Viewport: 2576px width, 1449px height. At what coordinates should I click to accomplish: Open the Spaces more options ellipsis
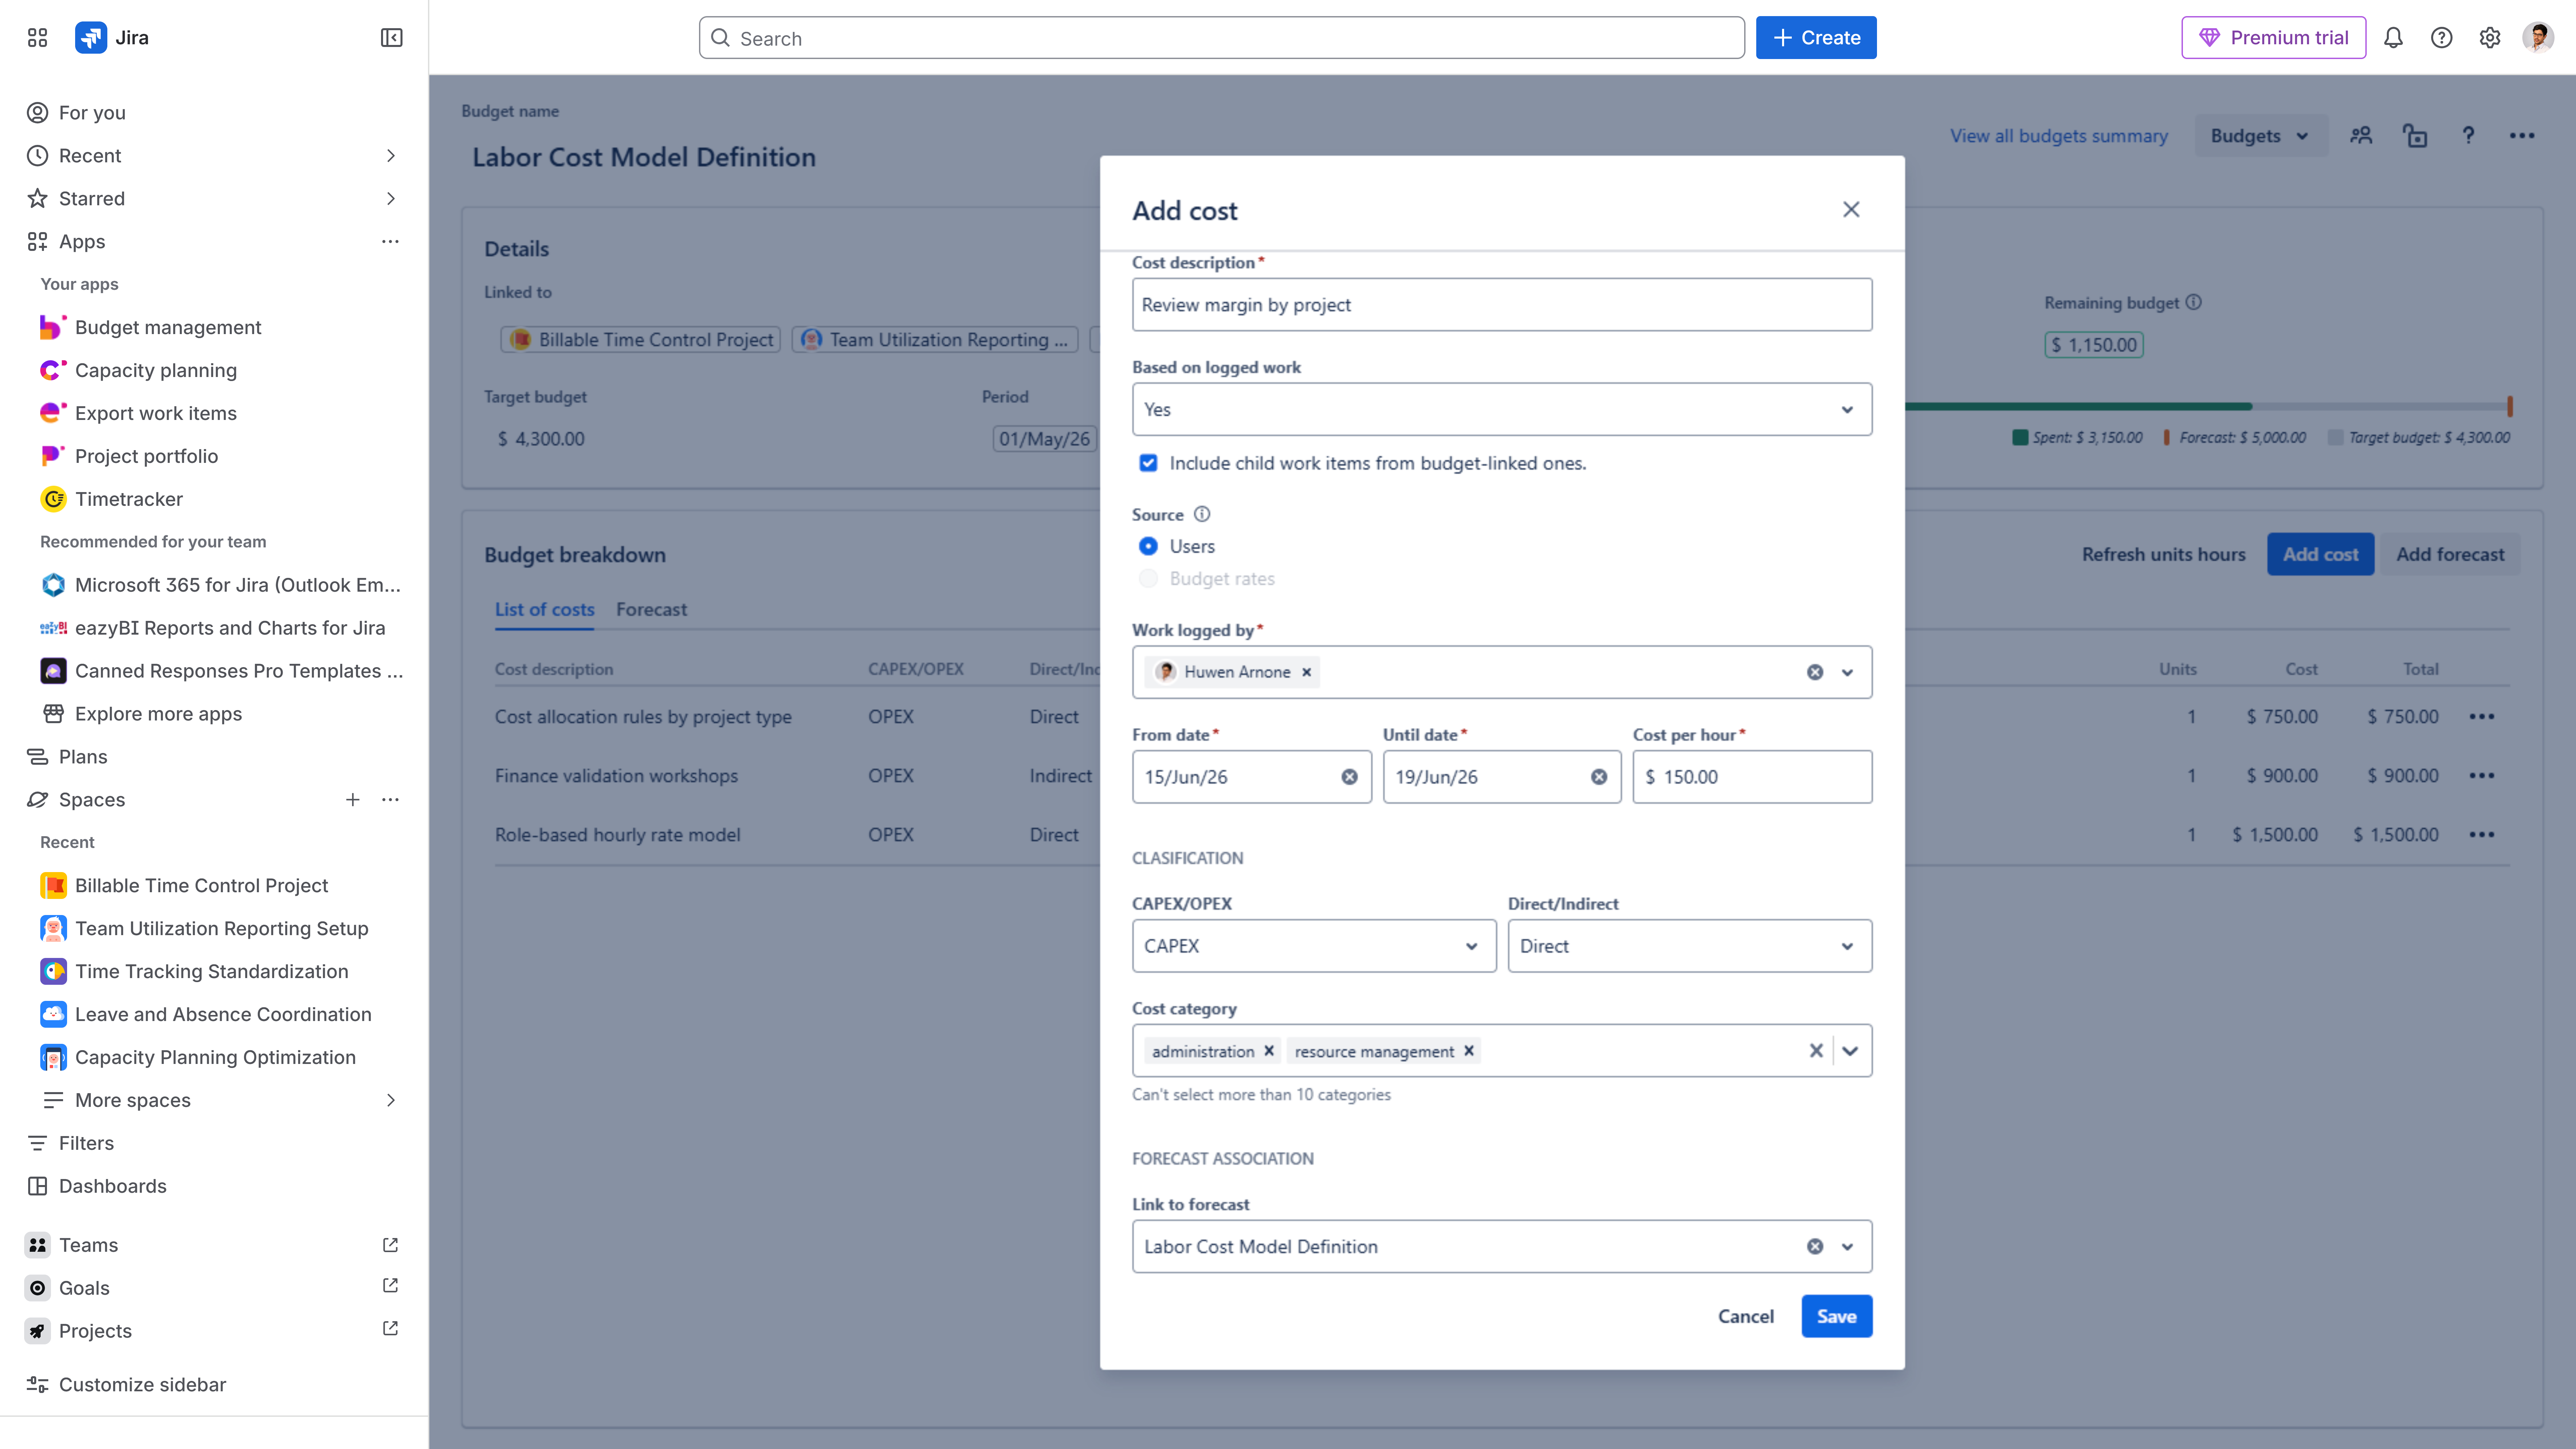[x=390, y=800]
